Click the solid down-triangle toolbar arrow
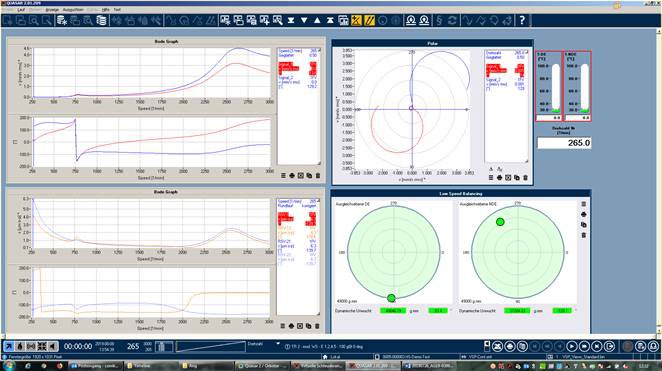The width and height of the screenshot is (662, 371). point(304,20)
